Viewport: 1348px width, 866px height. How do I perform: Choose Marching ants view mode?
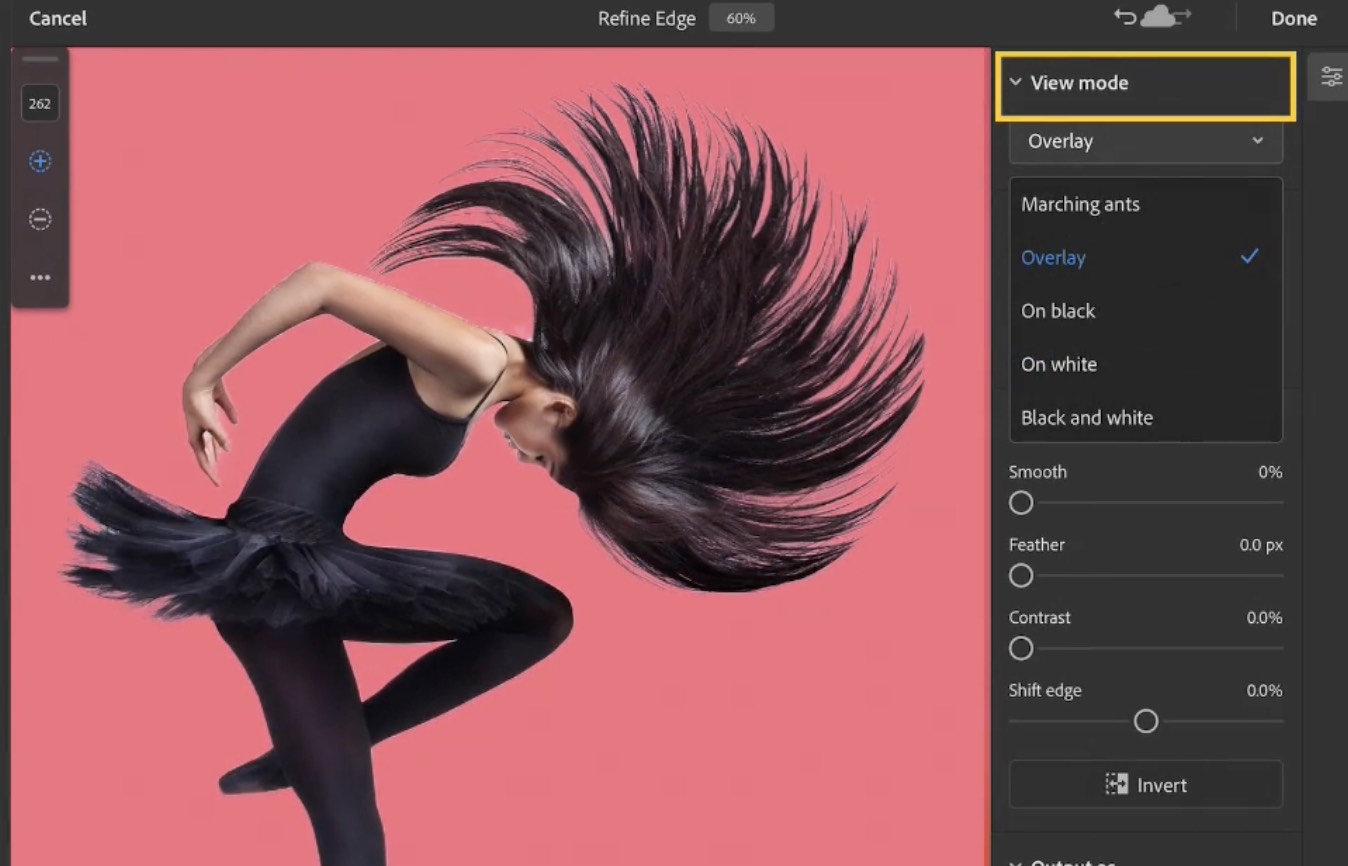point(1146,204)
